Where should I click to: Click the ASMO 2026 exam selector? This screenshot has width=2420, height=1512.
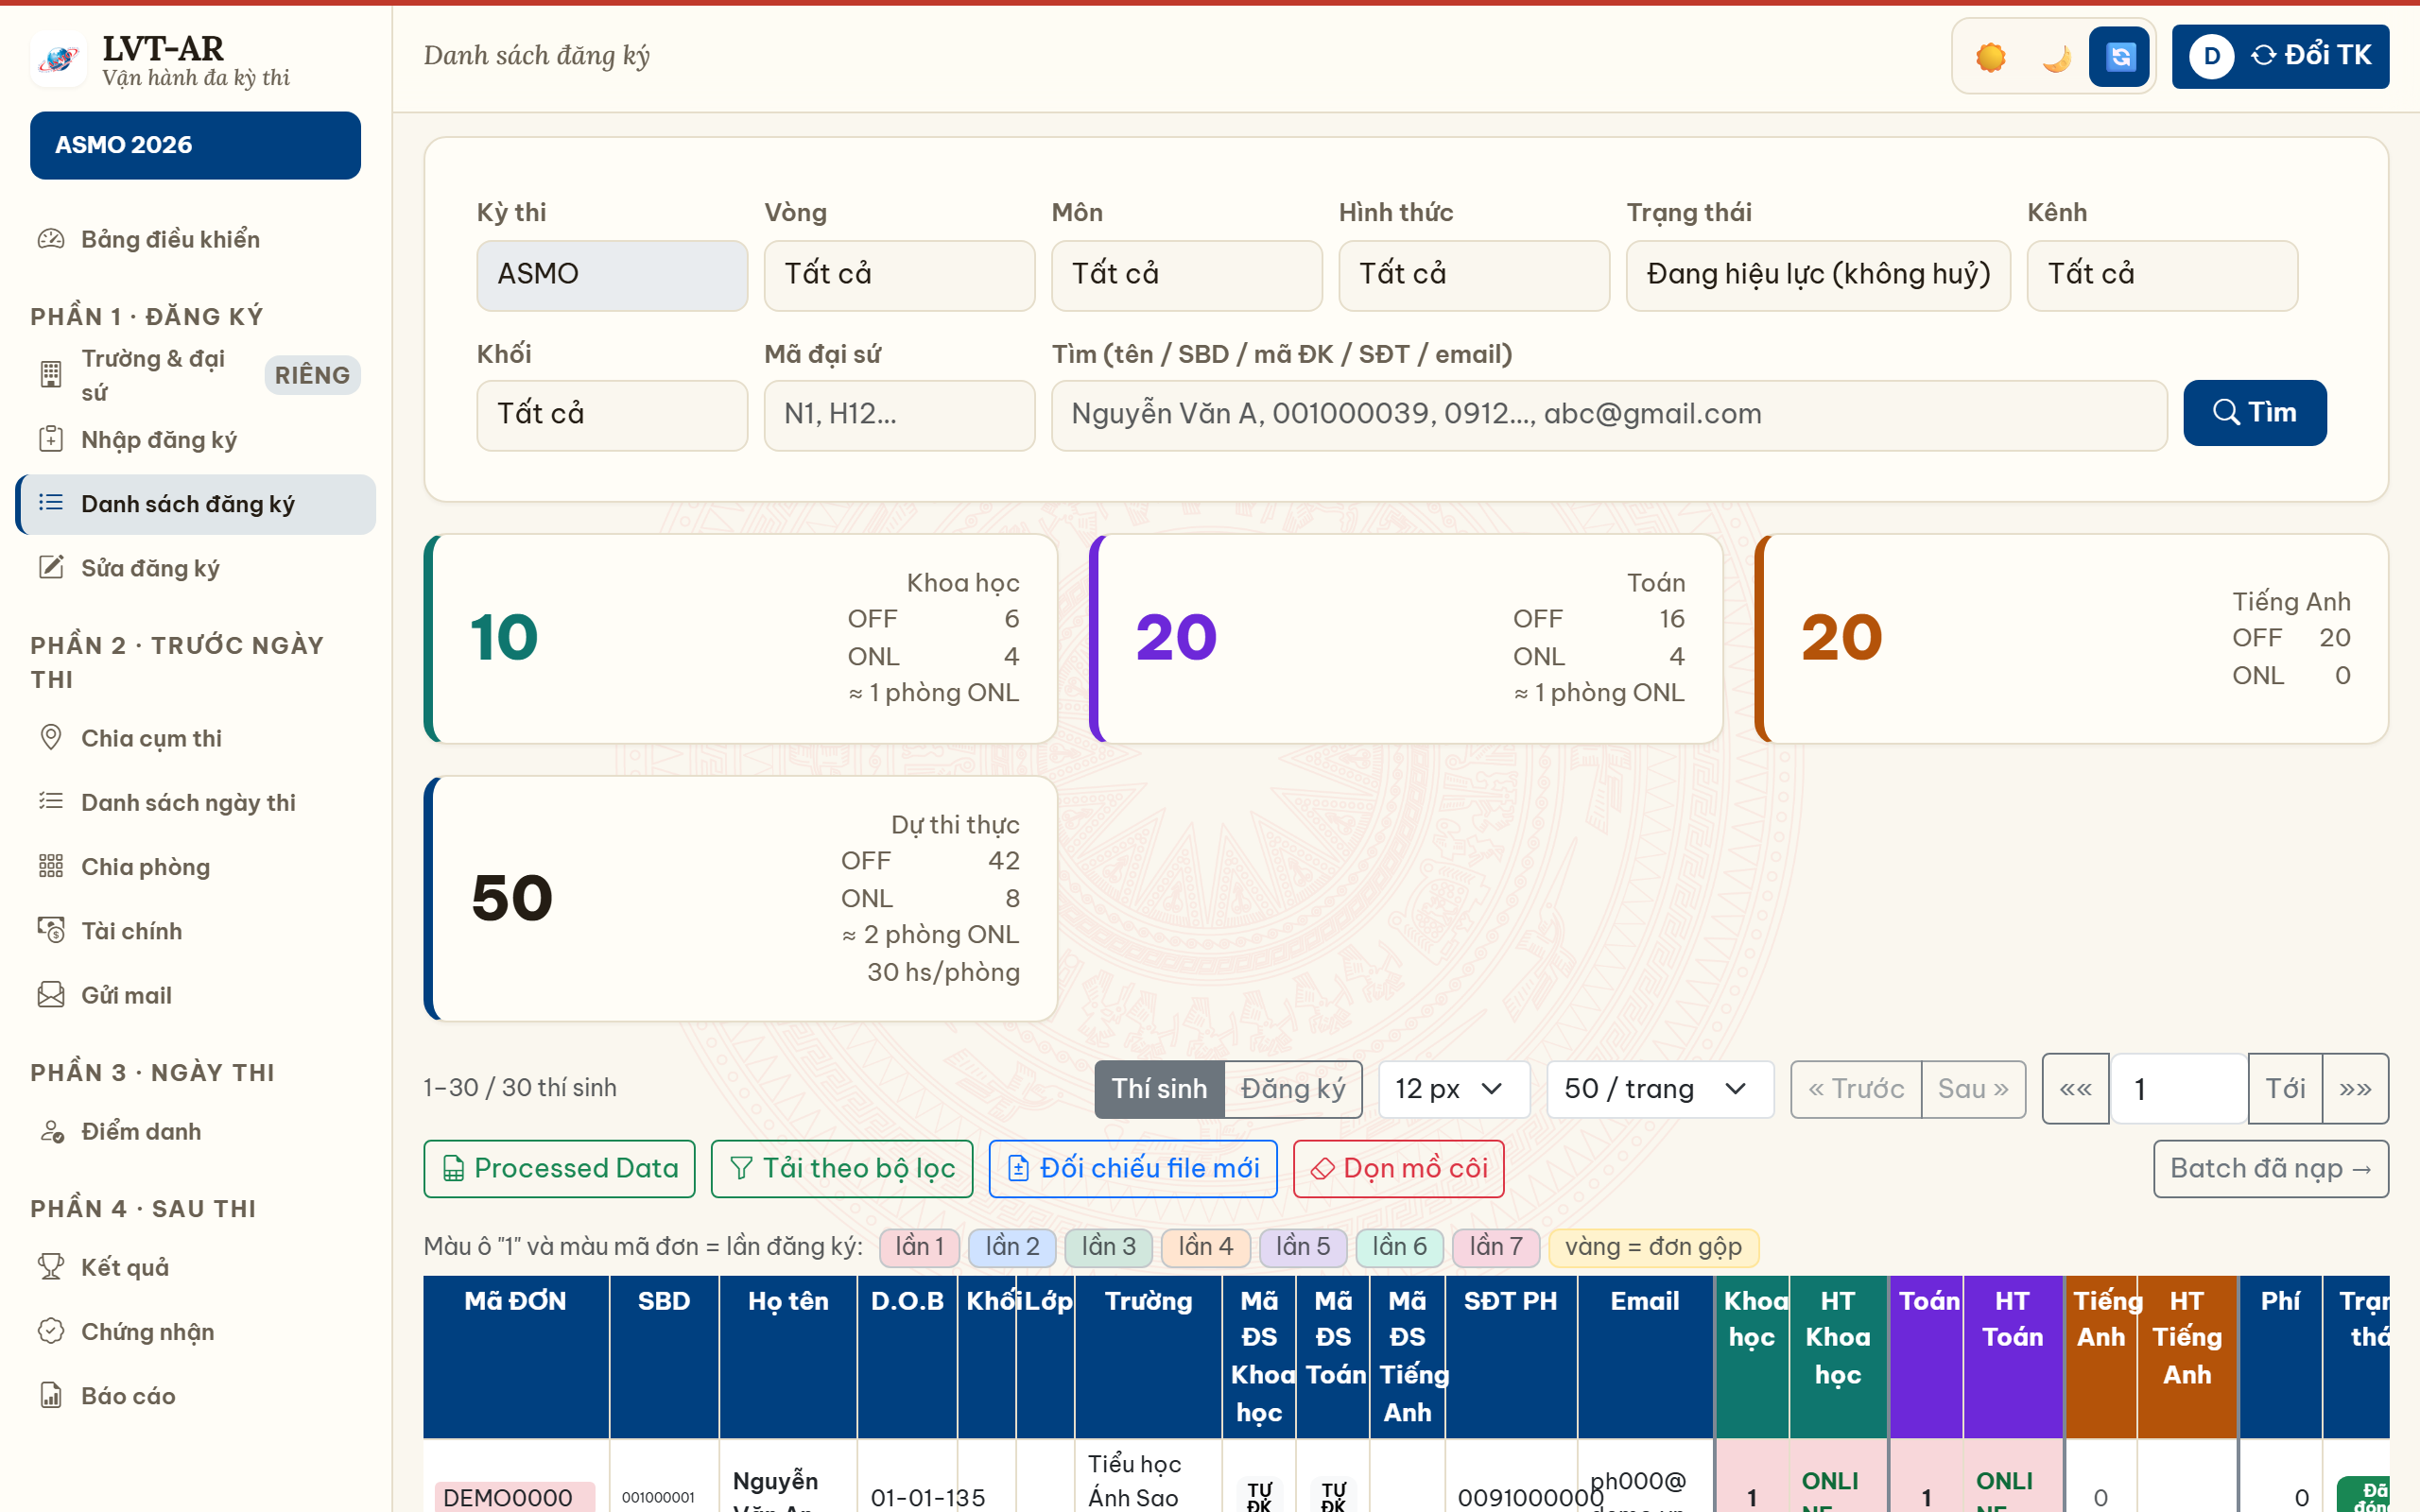coord(195,145)
